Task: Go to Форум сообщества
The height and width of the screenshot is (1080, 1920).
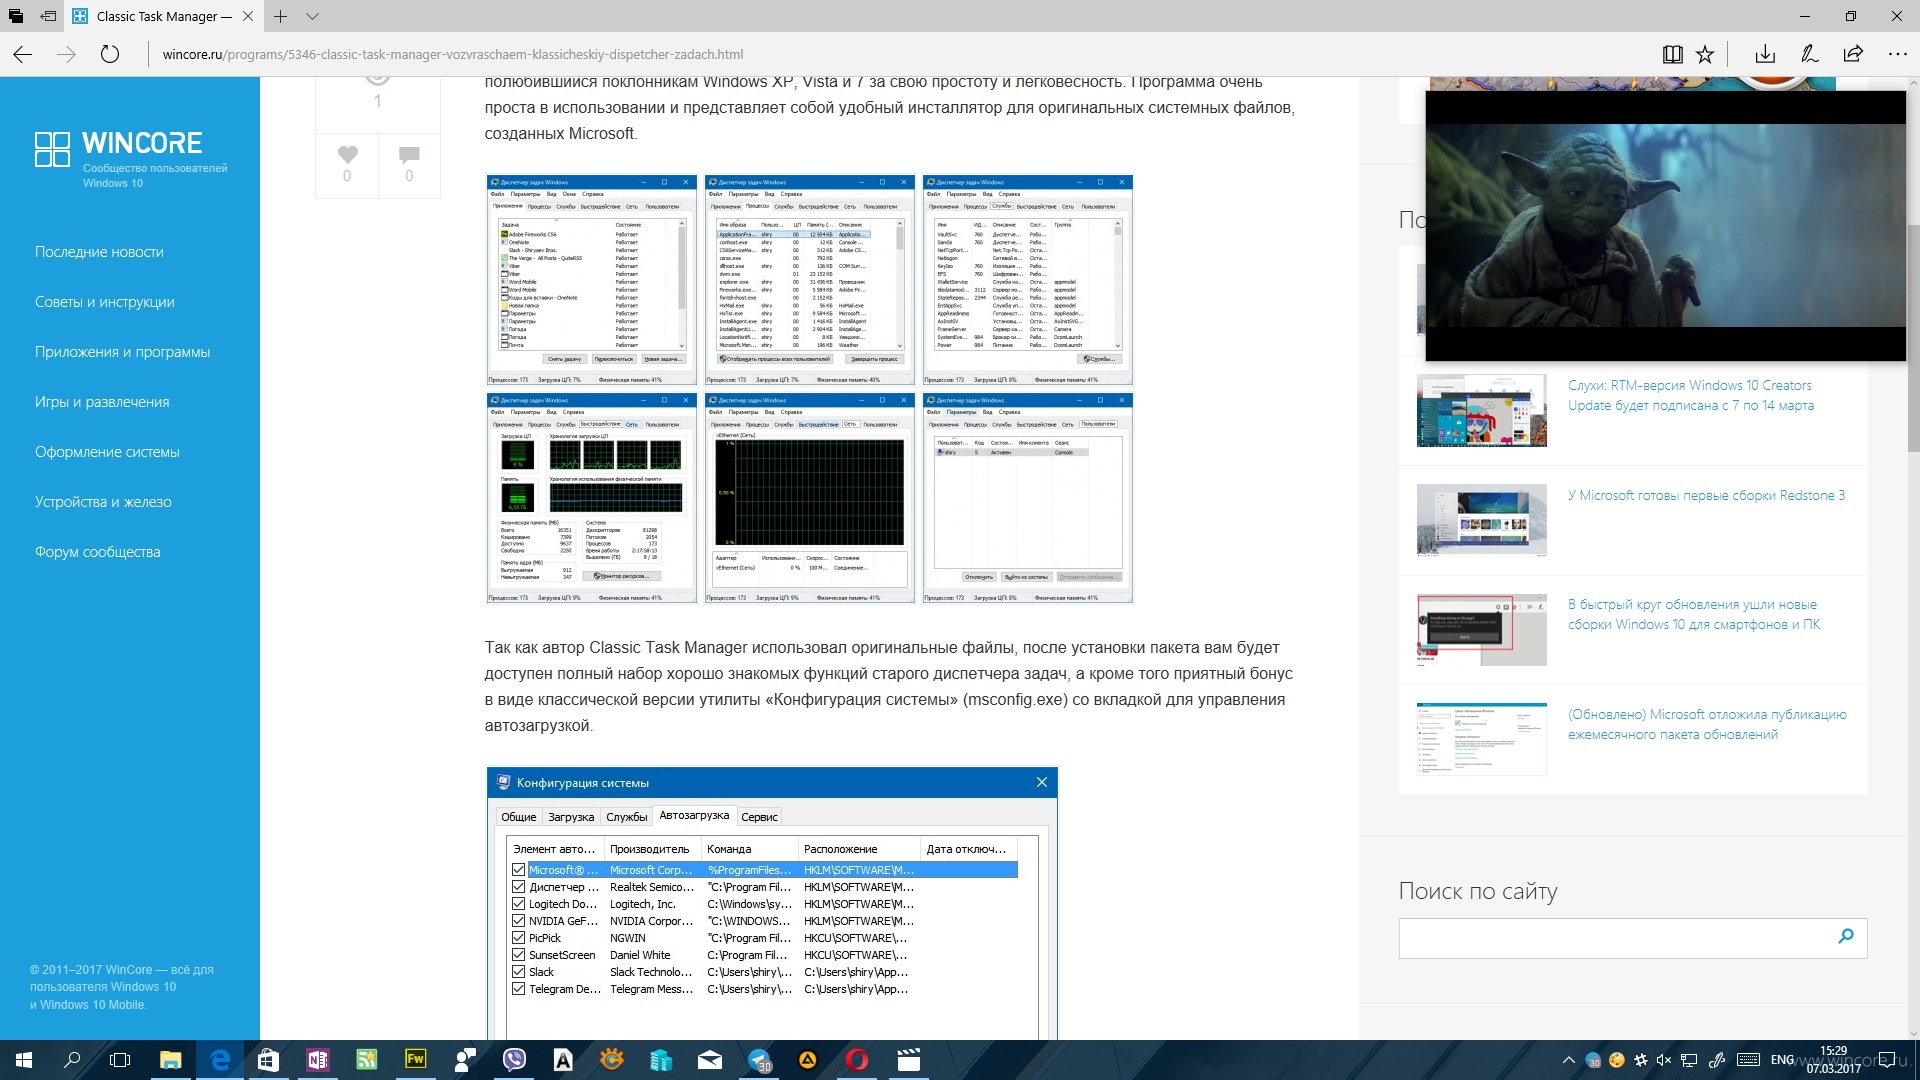Action: coord(97,552)
